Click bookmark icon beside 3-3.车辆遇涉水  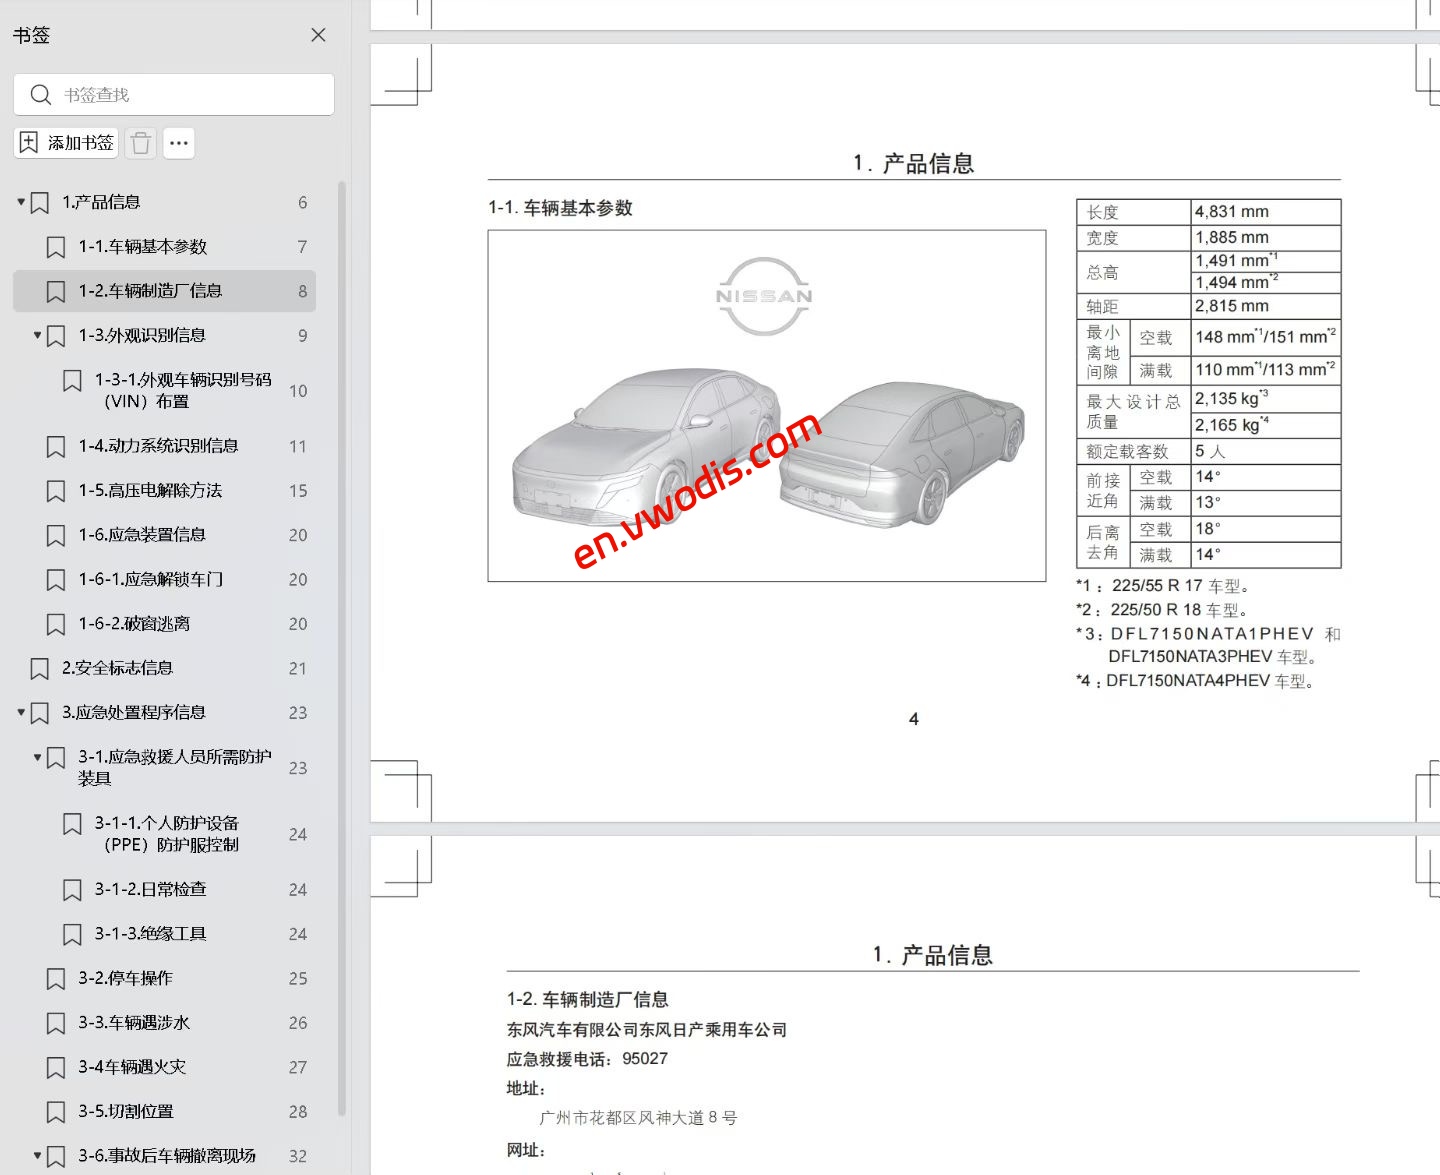[55, 1022]
